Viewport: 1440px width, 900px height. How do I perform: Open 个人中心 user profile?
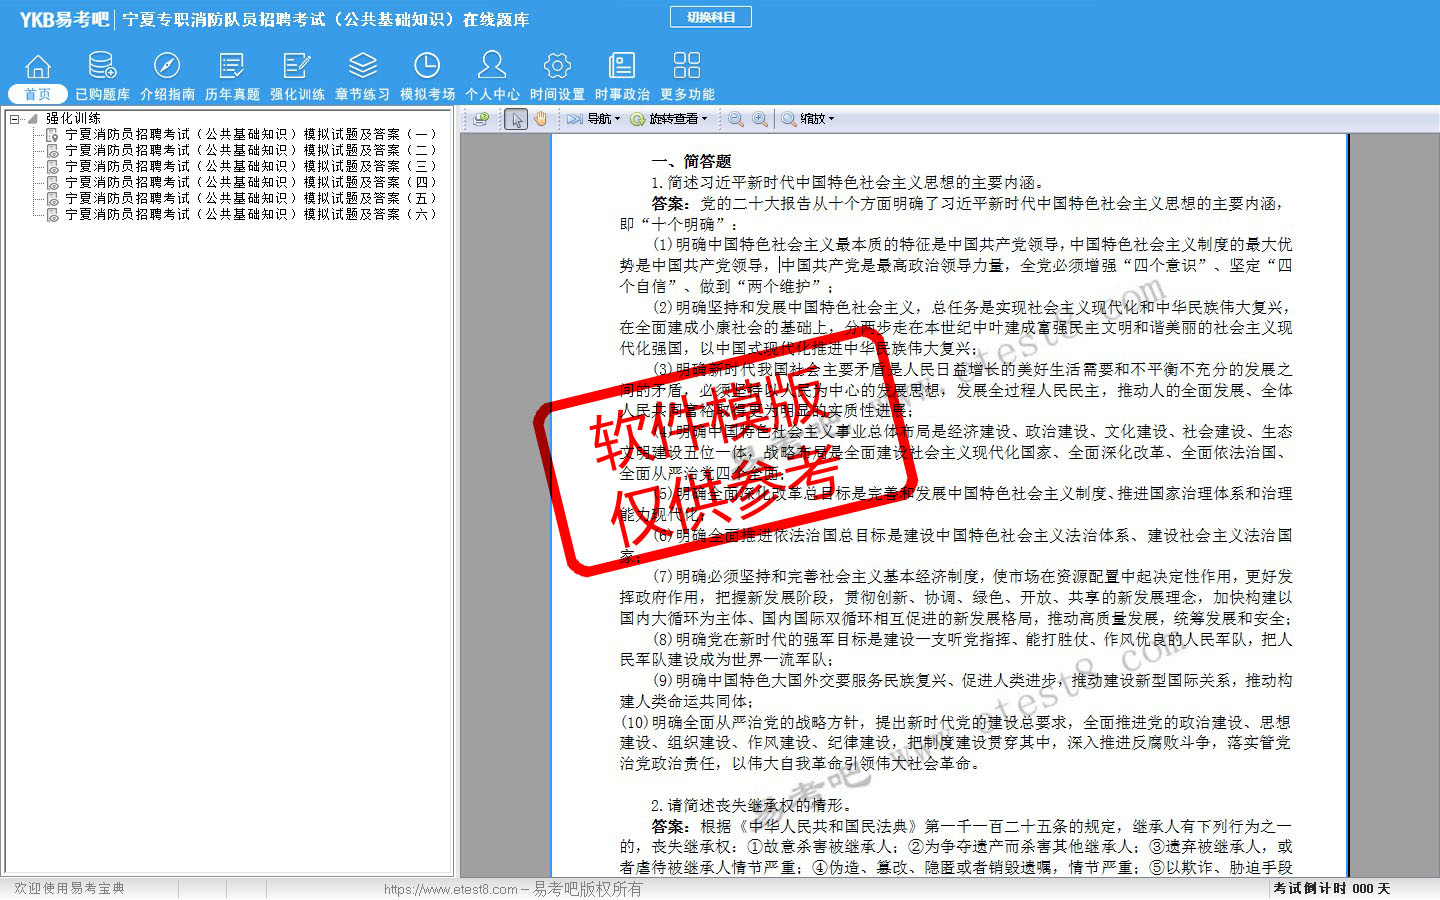pyautogui.click(x=492, y=76)
